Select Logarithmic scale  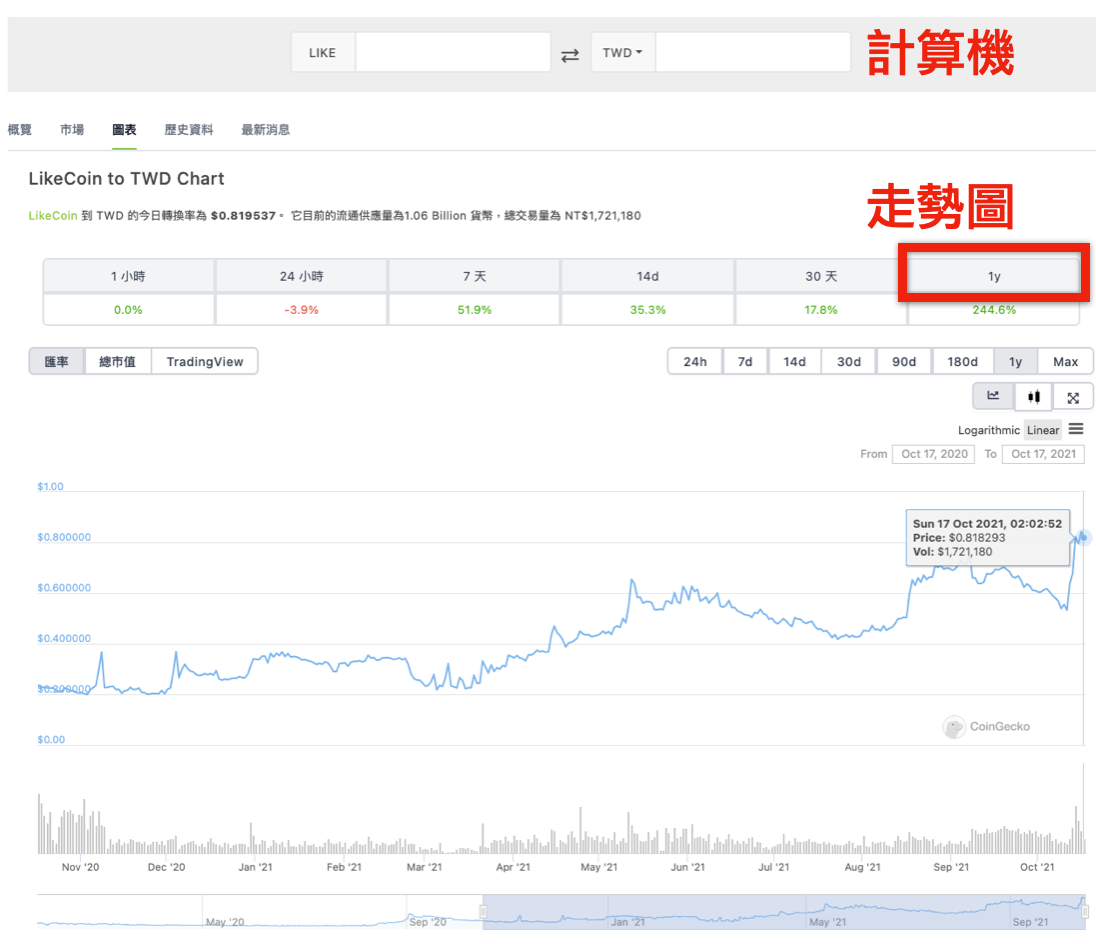coord(988,430)
